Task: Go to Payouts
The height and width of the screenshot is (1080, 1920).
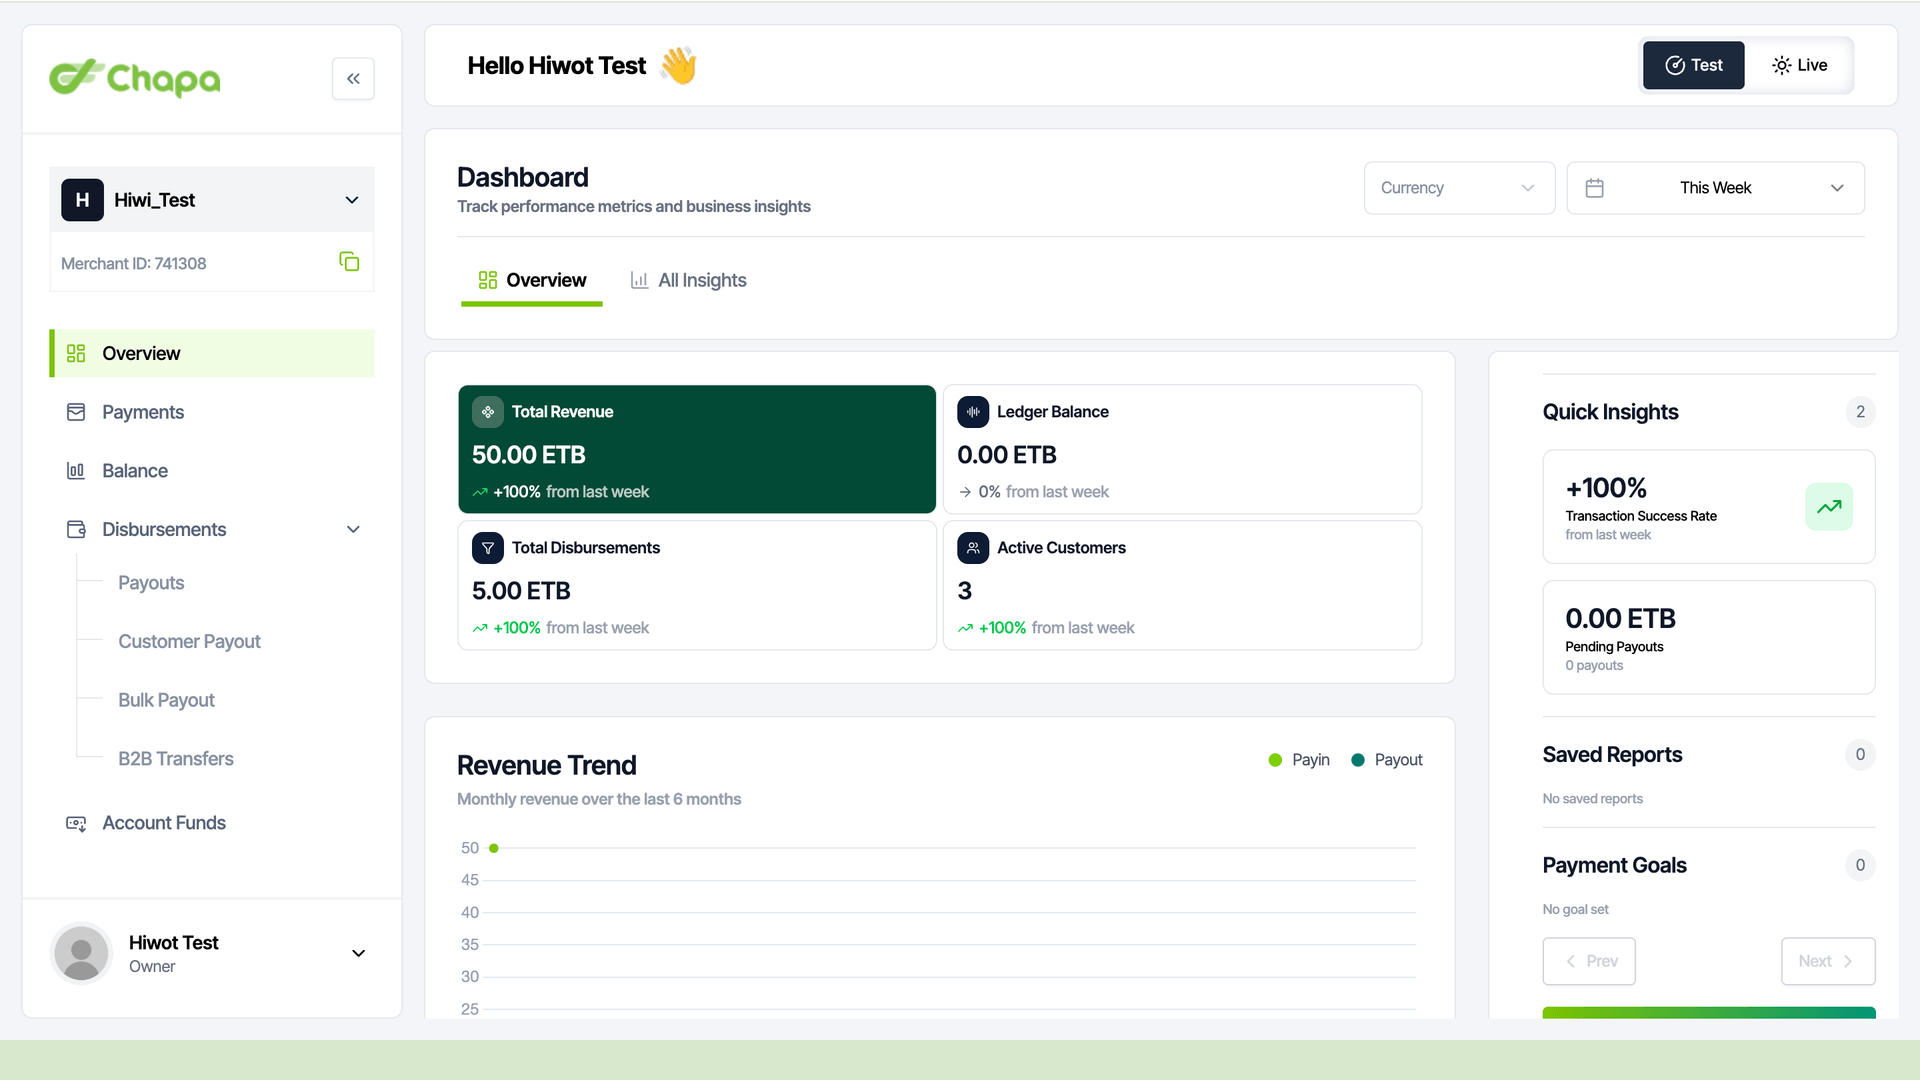Action: tap(151, 583)
